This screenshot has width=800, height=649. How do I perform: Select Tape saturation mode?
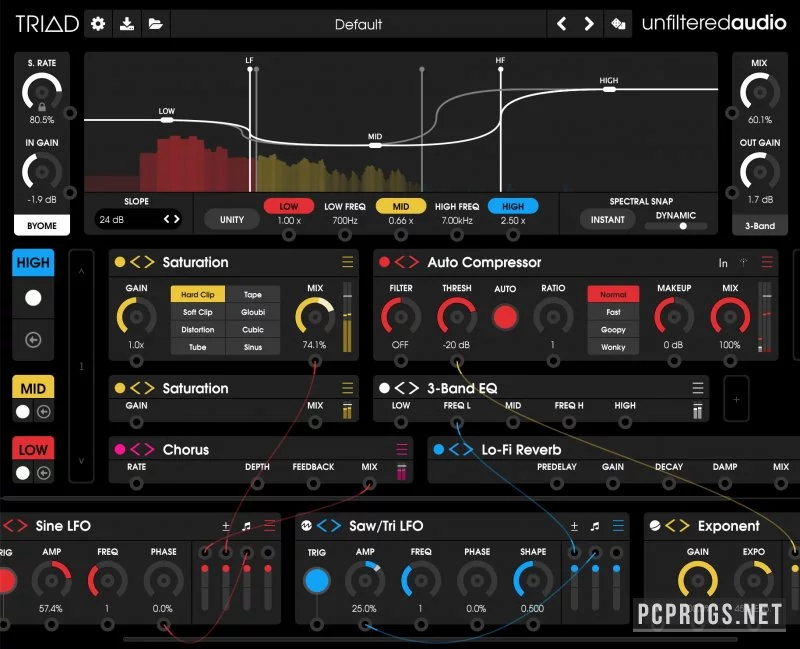pos(253,294)
